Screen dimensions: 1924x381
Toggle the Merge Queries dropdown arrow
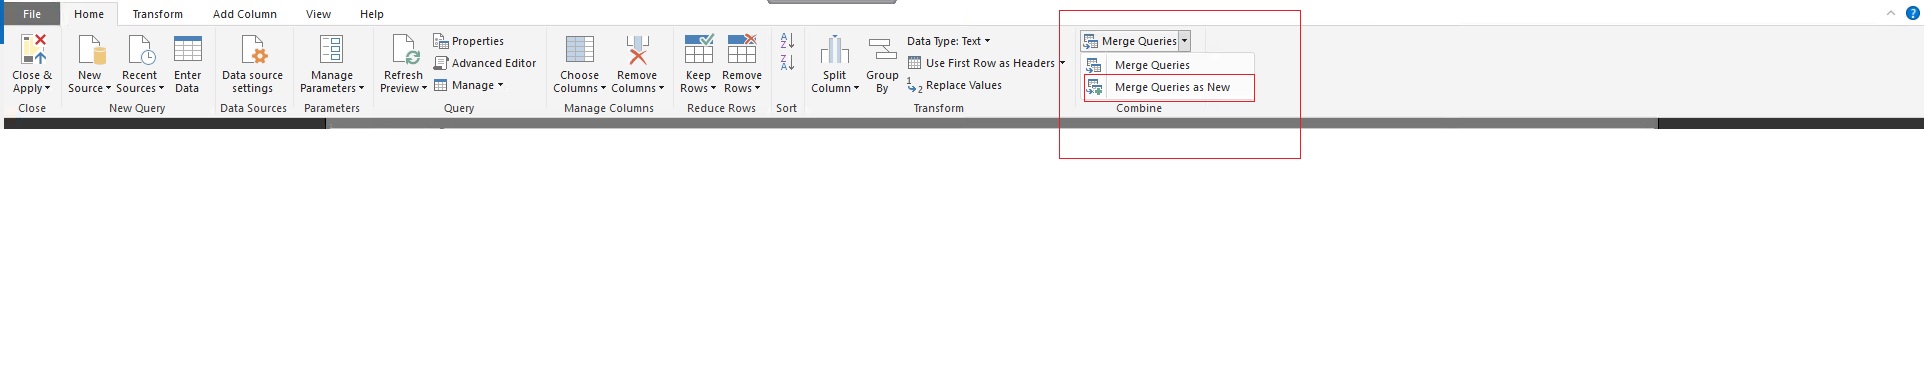click(1185, 41)
